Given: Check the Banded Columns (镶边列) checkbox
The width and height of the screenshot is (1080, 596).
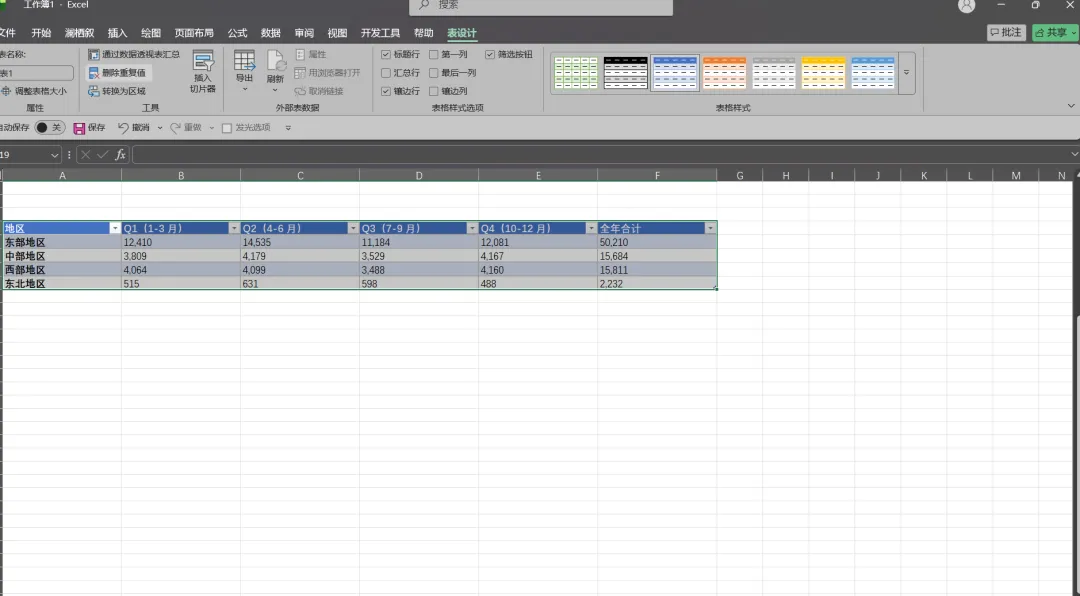Looking at the screenshot, I should [x=434, y=91].
